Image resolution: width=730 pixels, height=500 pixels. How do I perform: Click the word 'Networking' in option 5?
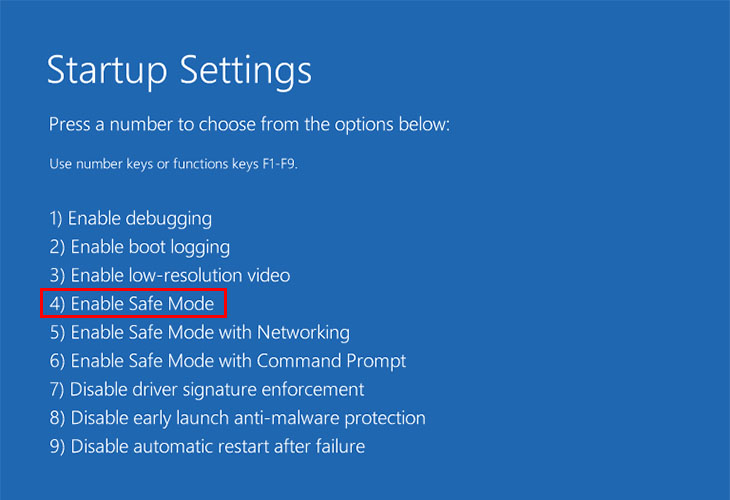304,333
